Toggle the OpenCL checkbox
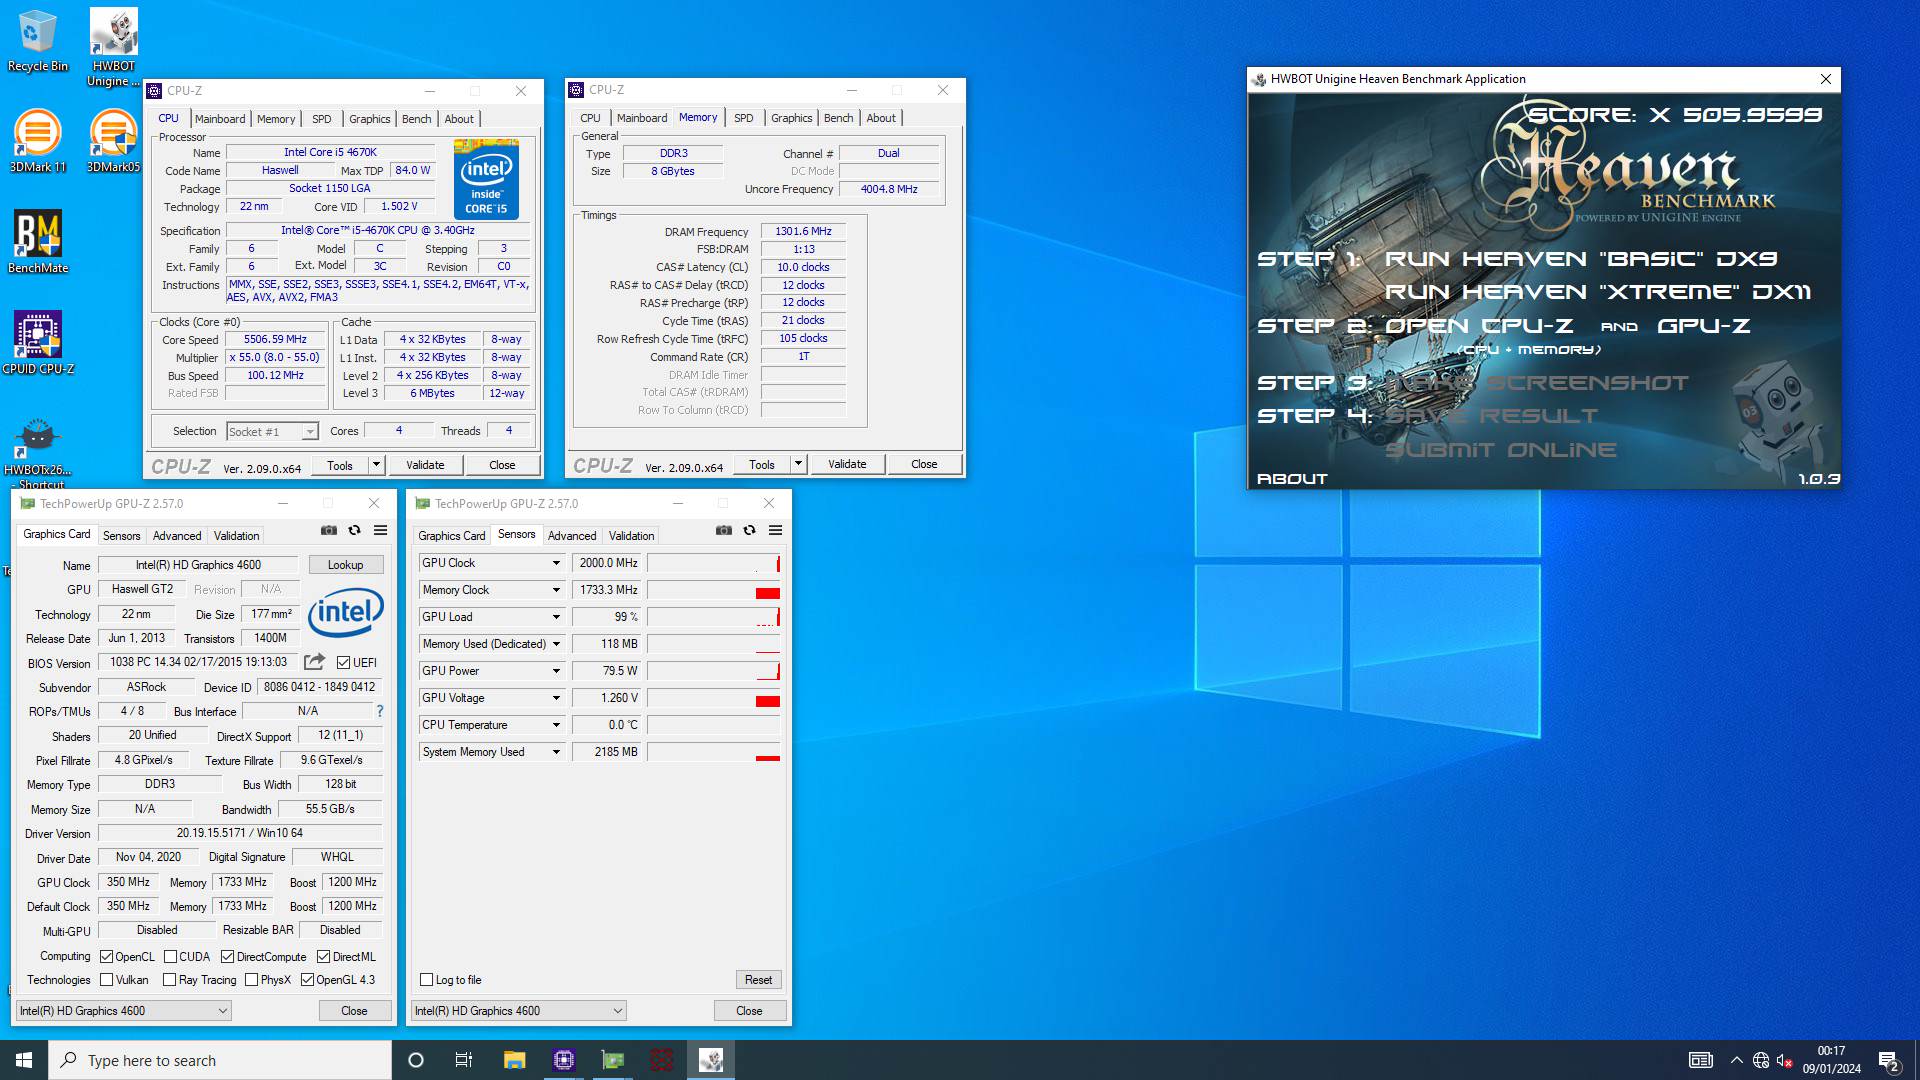The width and height of the screenshot is (1920, 1080). click(x=107, y=957)
